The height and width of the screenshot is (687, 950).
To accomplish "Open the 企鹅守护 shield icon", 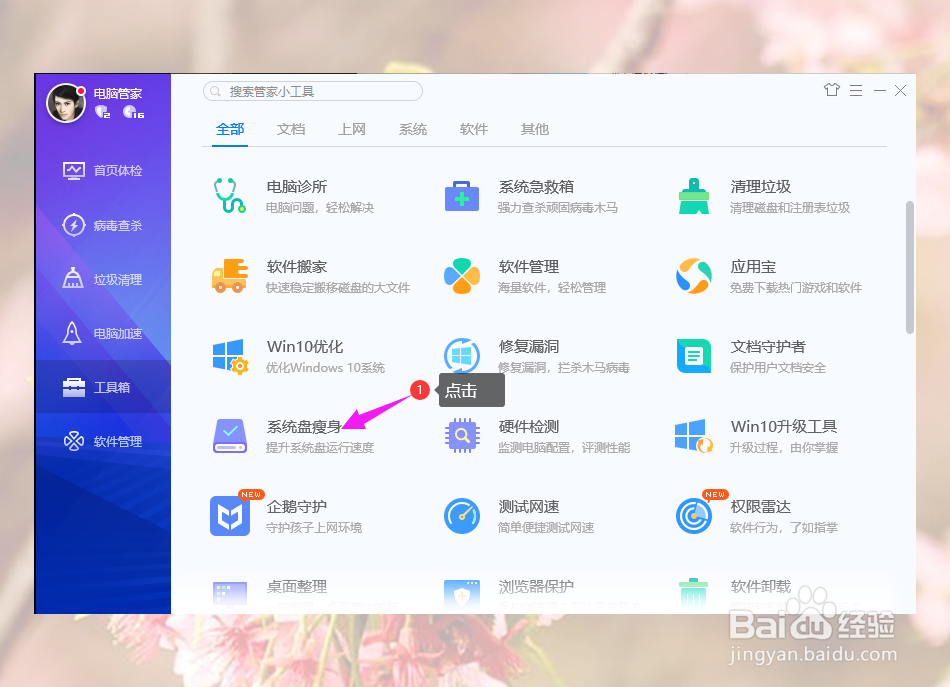I will click(x=230, y=516).
